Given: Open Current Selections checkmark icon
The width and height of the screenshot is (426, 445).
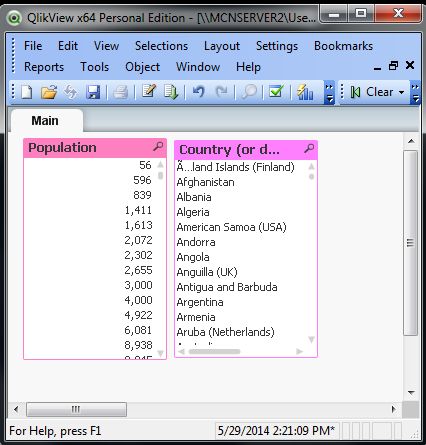Looking at the screenshot, I should [276, 91].
